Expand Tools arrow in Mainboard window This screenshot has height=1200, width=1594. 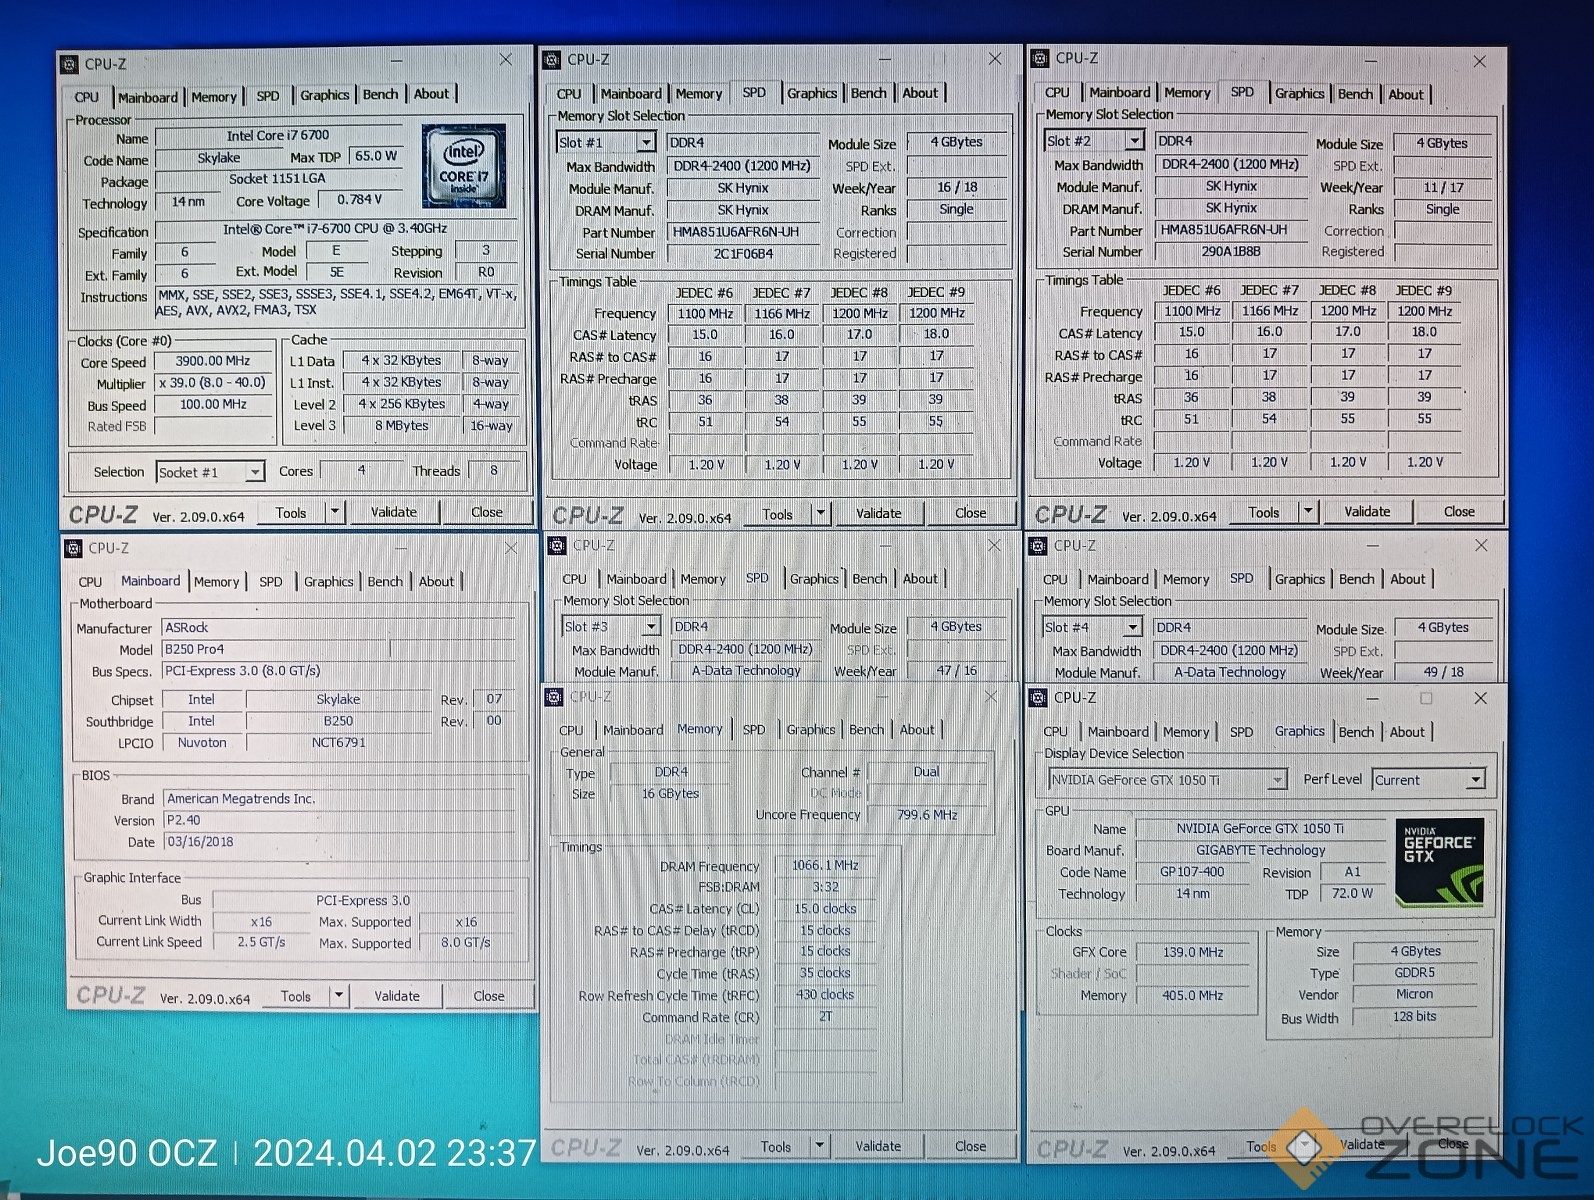click(338, 996)
